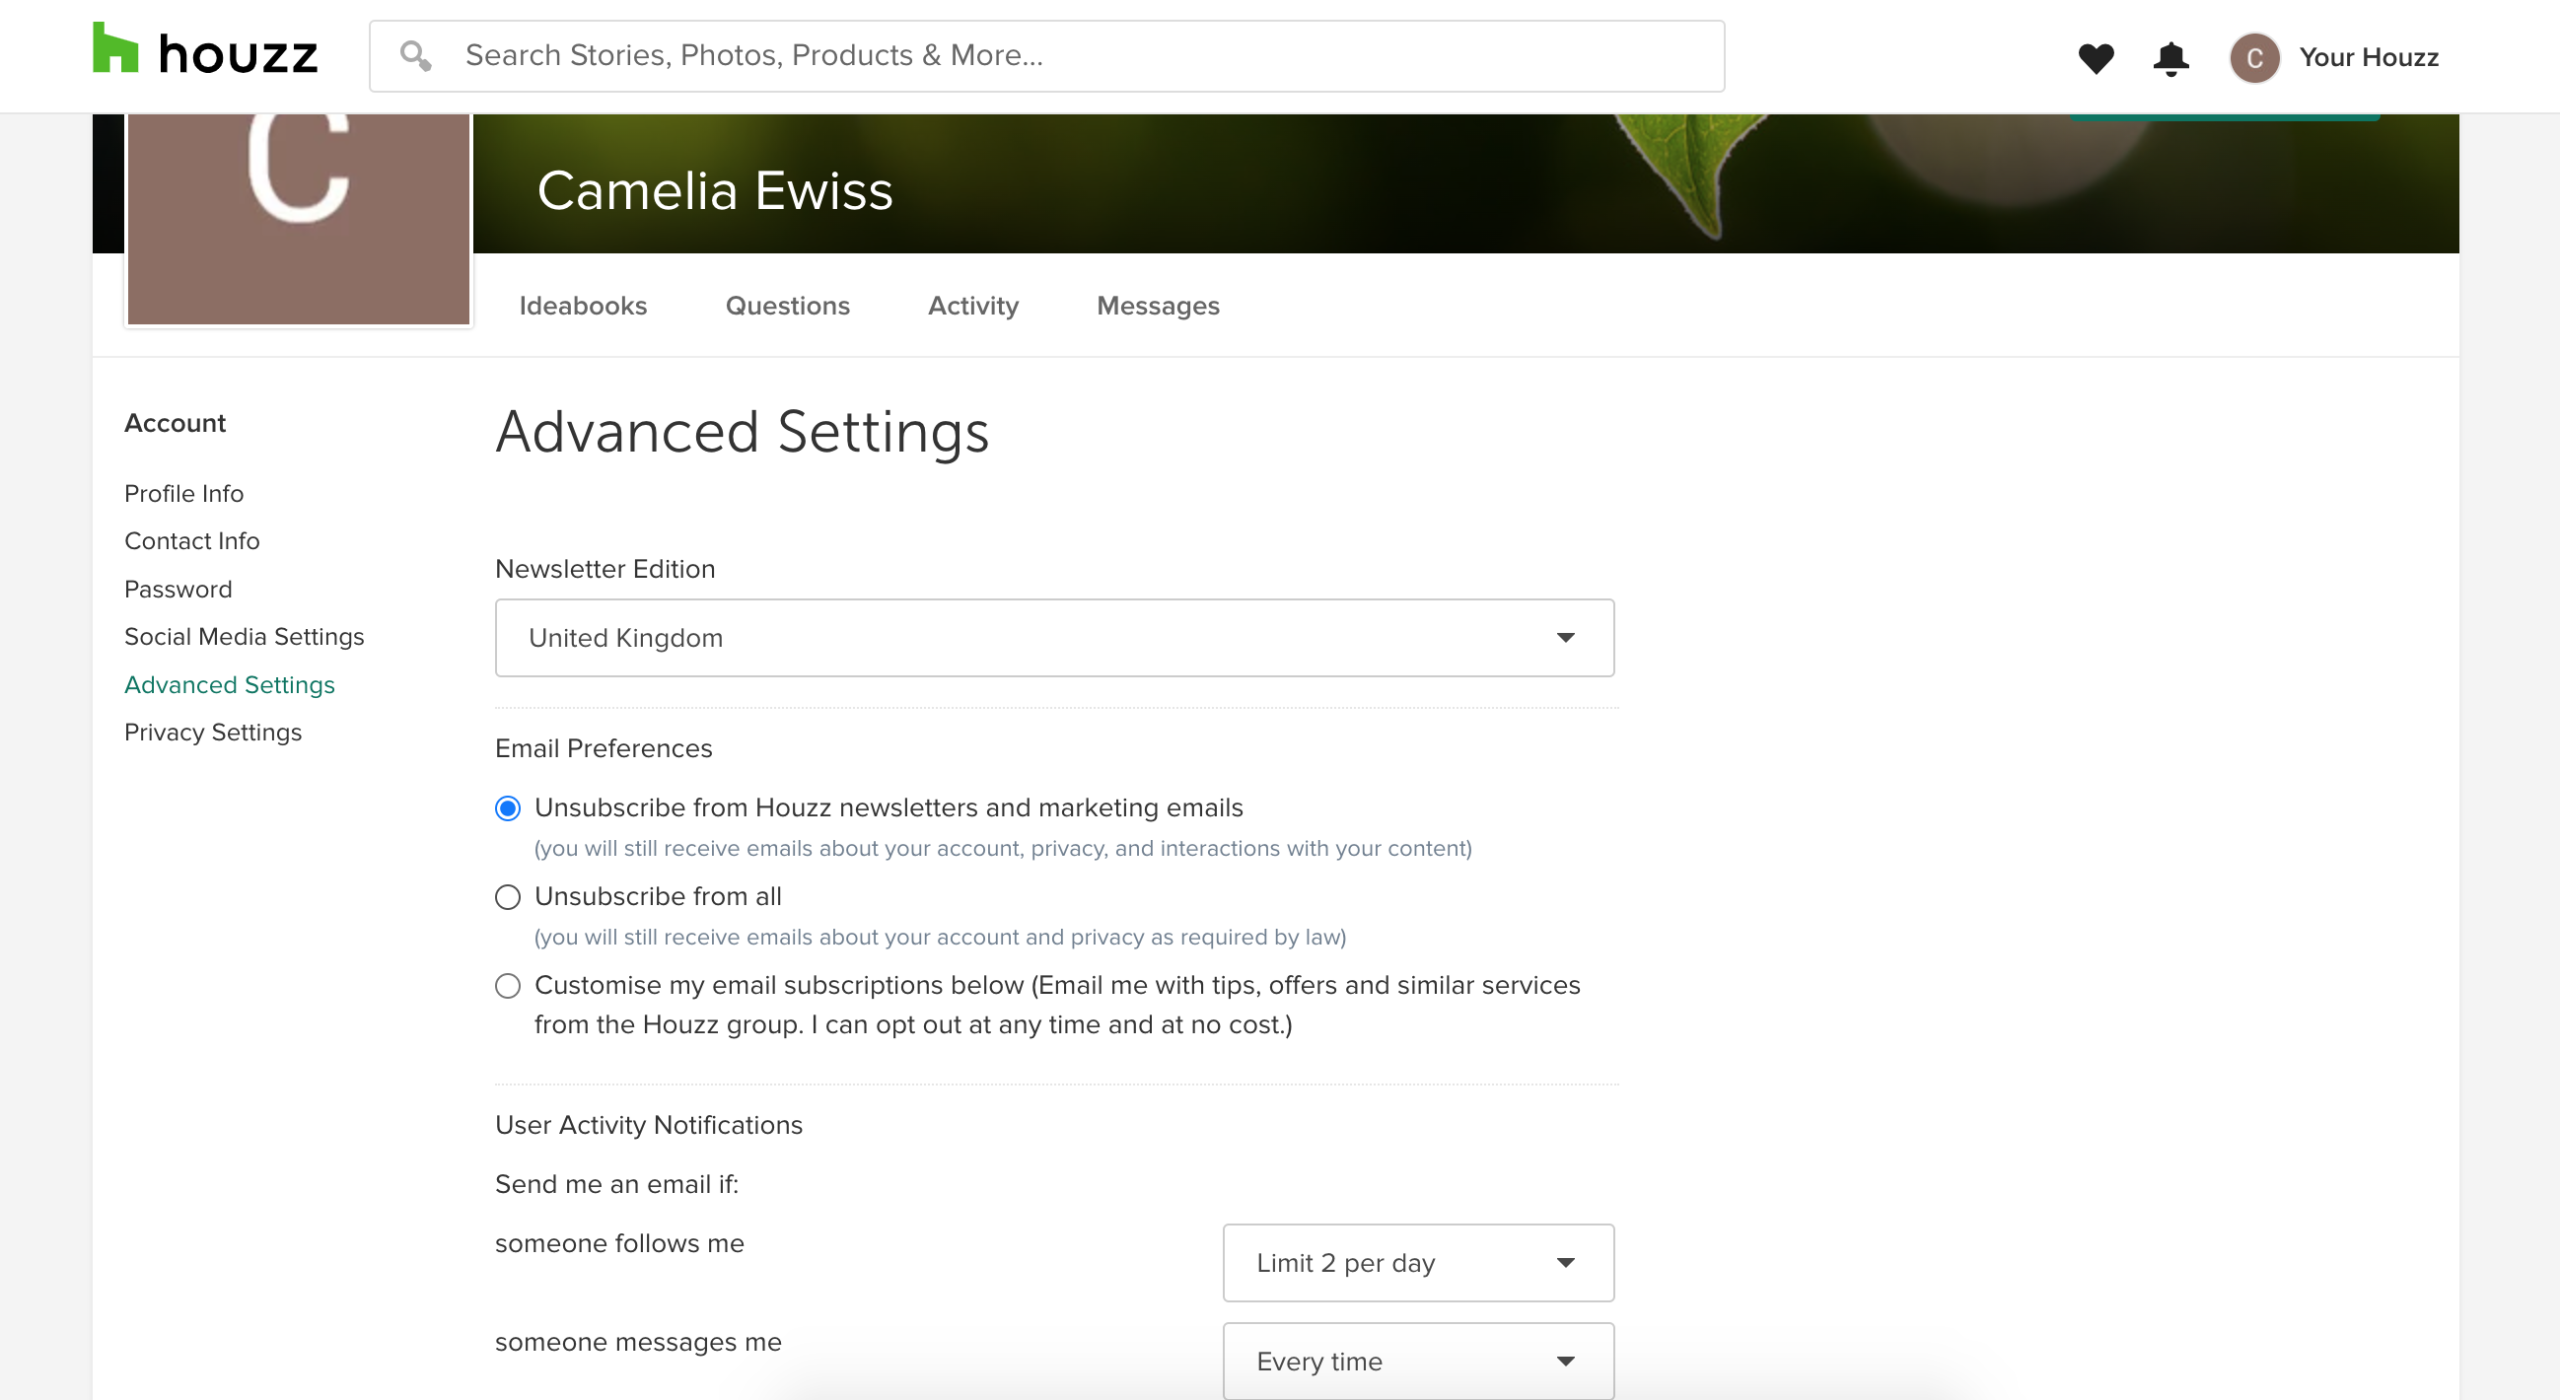The image size is (2560, 1400).
Task: Open notifications bell icon
Action: 2170,58
